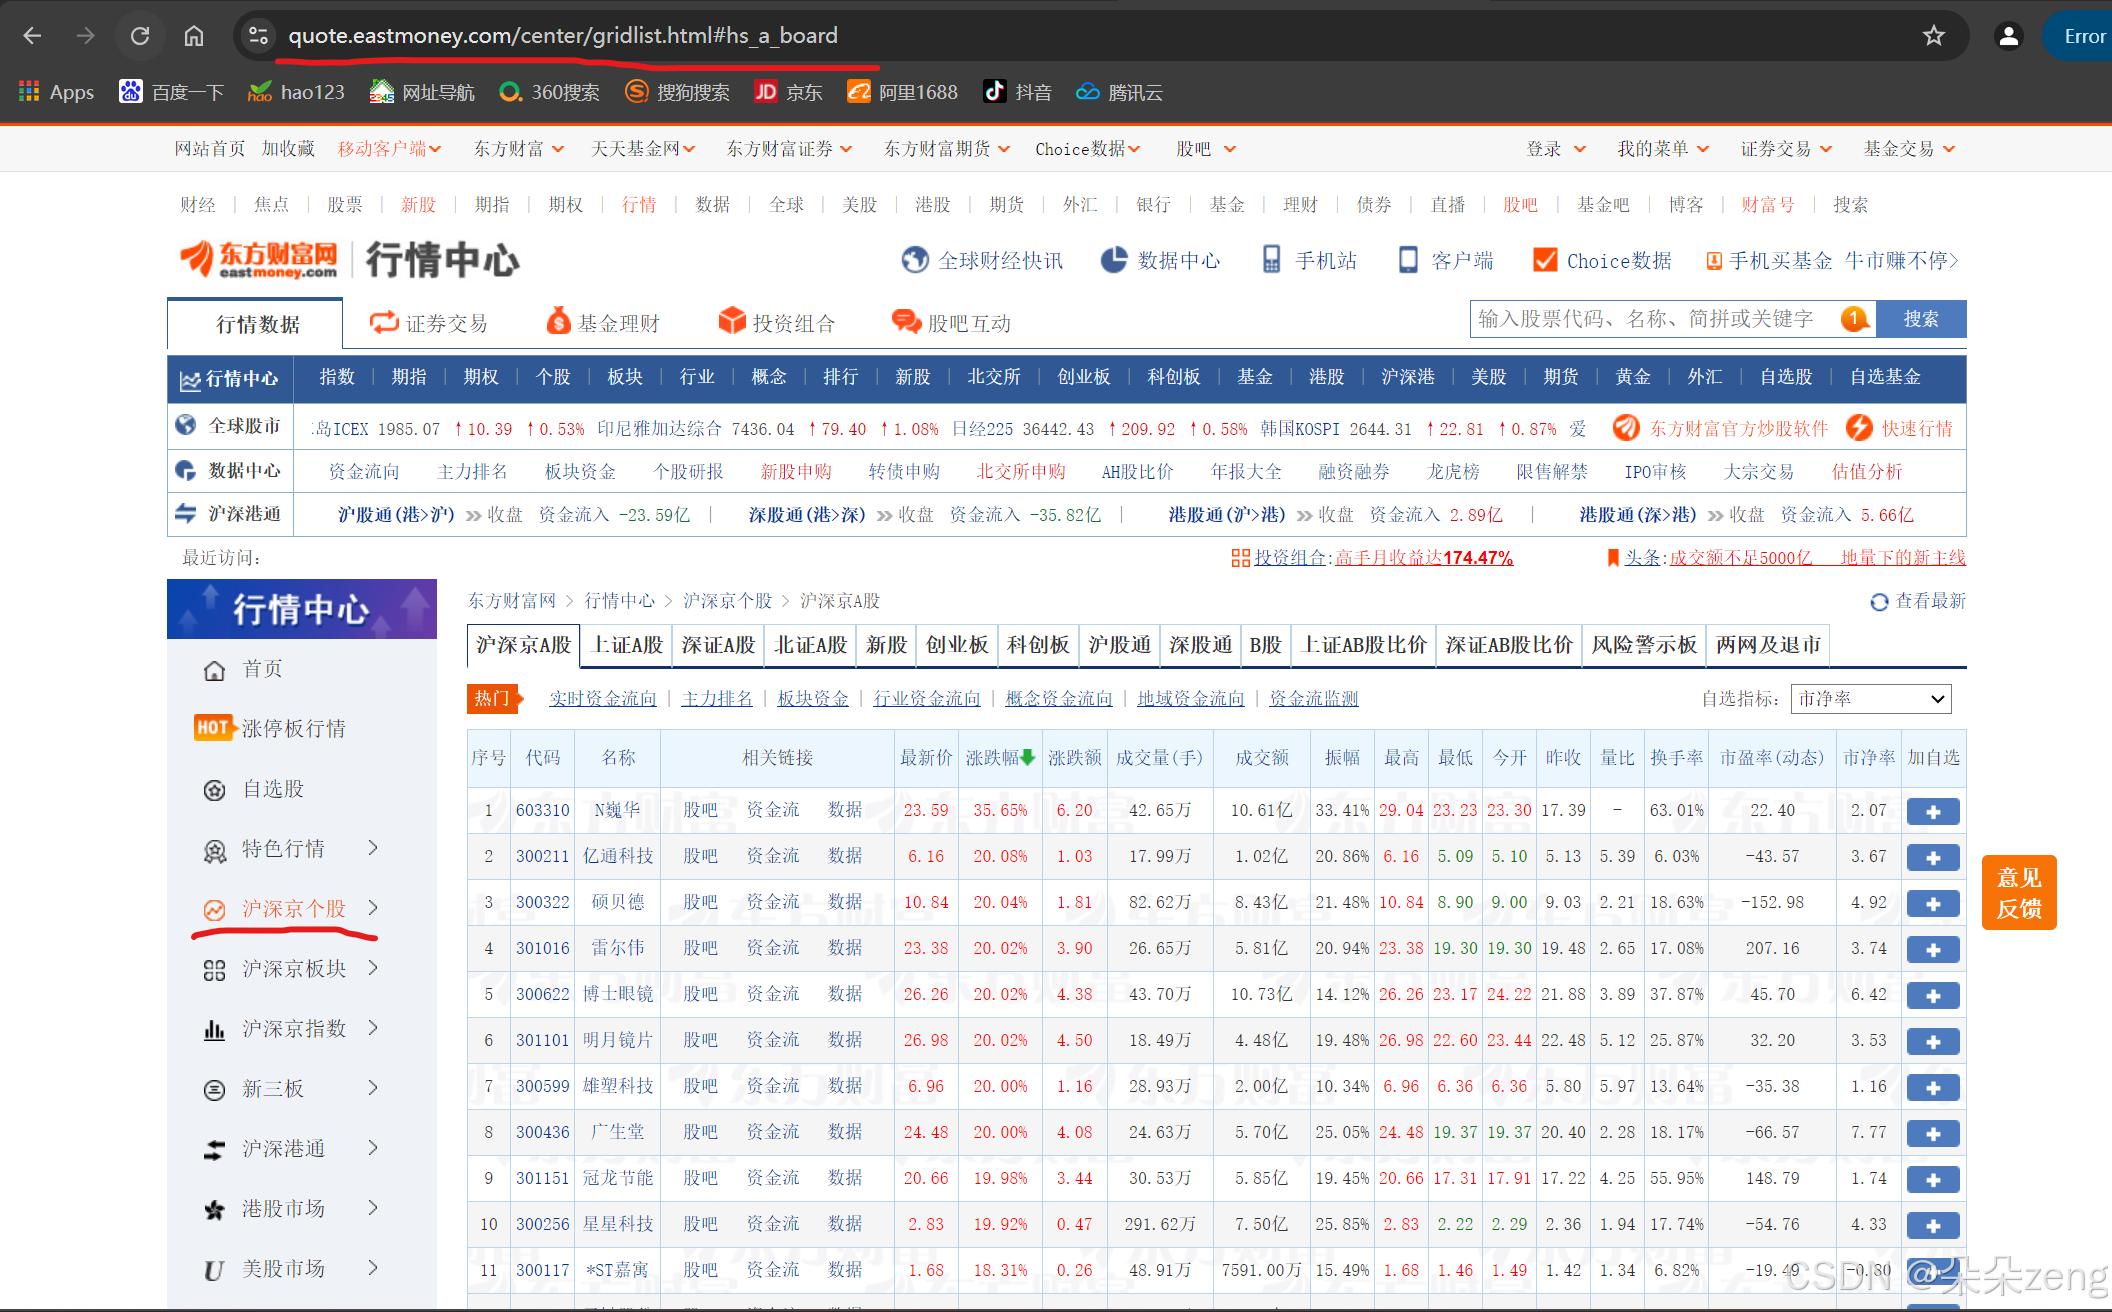Sort by the 成交额 column header
The width and height of the screenshot is (2112, 1312).
click(x=1262, y=758)
